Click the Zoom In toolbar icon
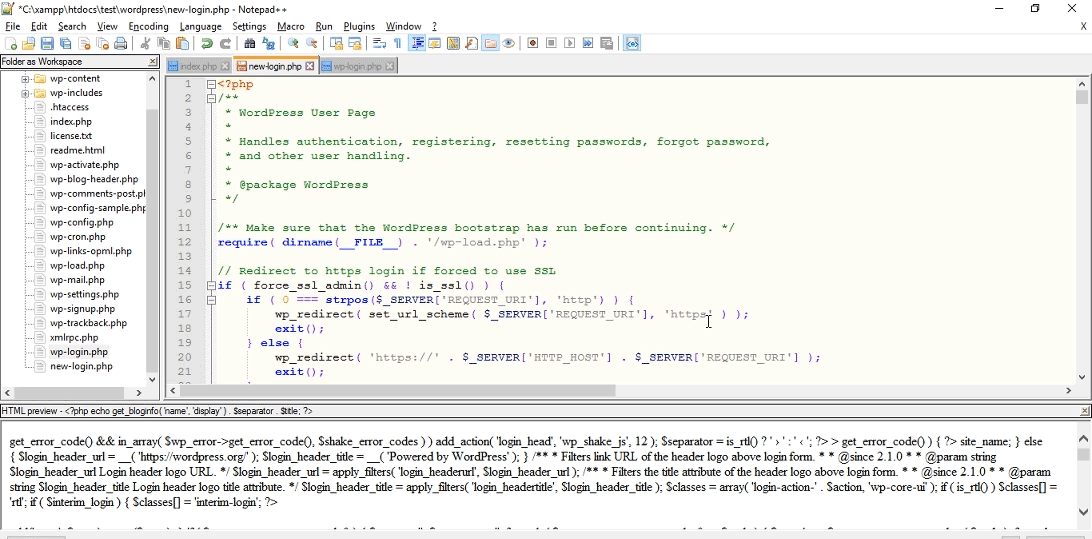The height and width of the screenshot is (539, 1092). [293, 44]
